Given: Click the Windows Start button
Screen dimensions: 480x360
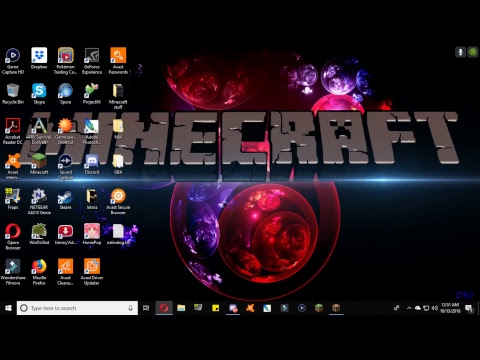Looking at the screenshot, I should click(x=8, y=308).
